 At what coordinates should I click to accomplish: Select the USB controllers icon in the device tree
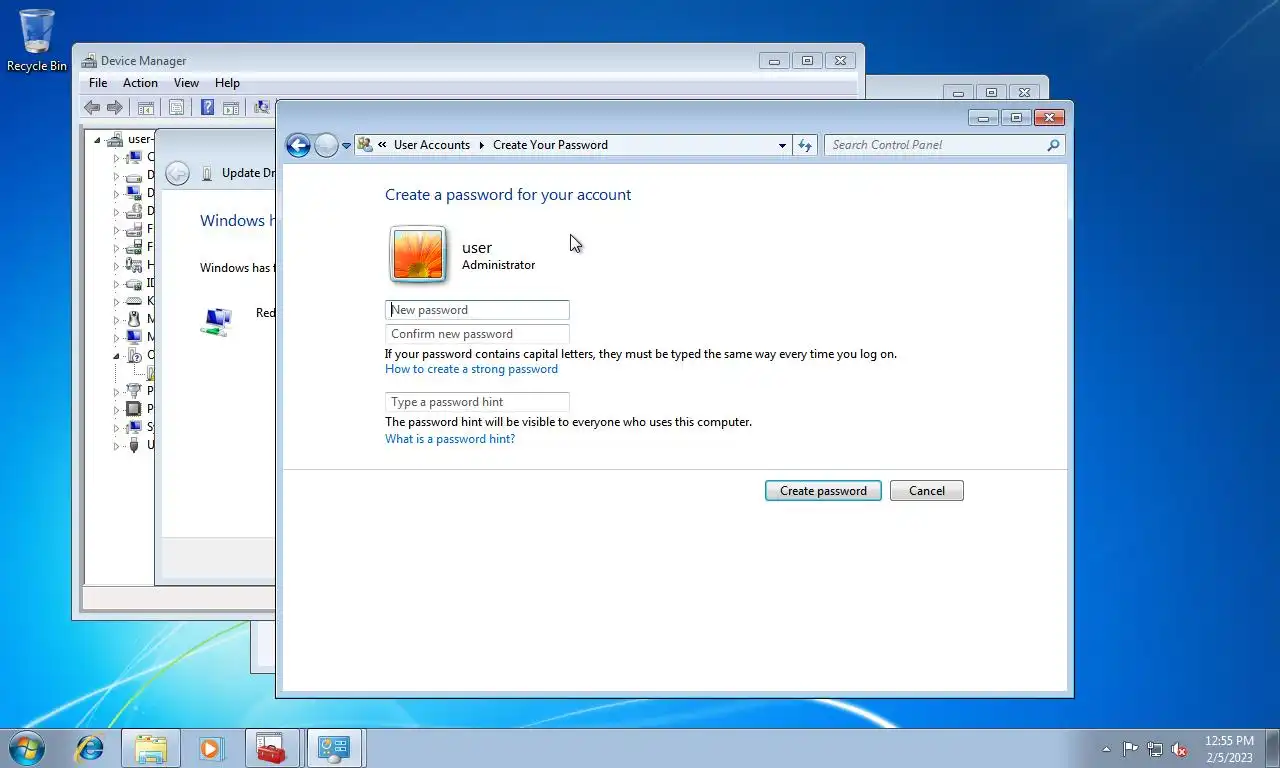[134, 445]
